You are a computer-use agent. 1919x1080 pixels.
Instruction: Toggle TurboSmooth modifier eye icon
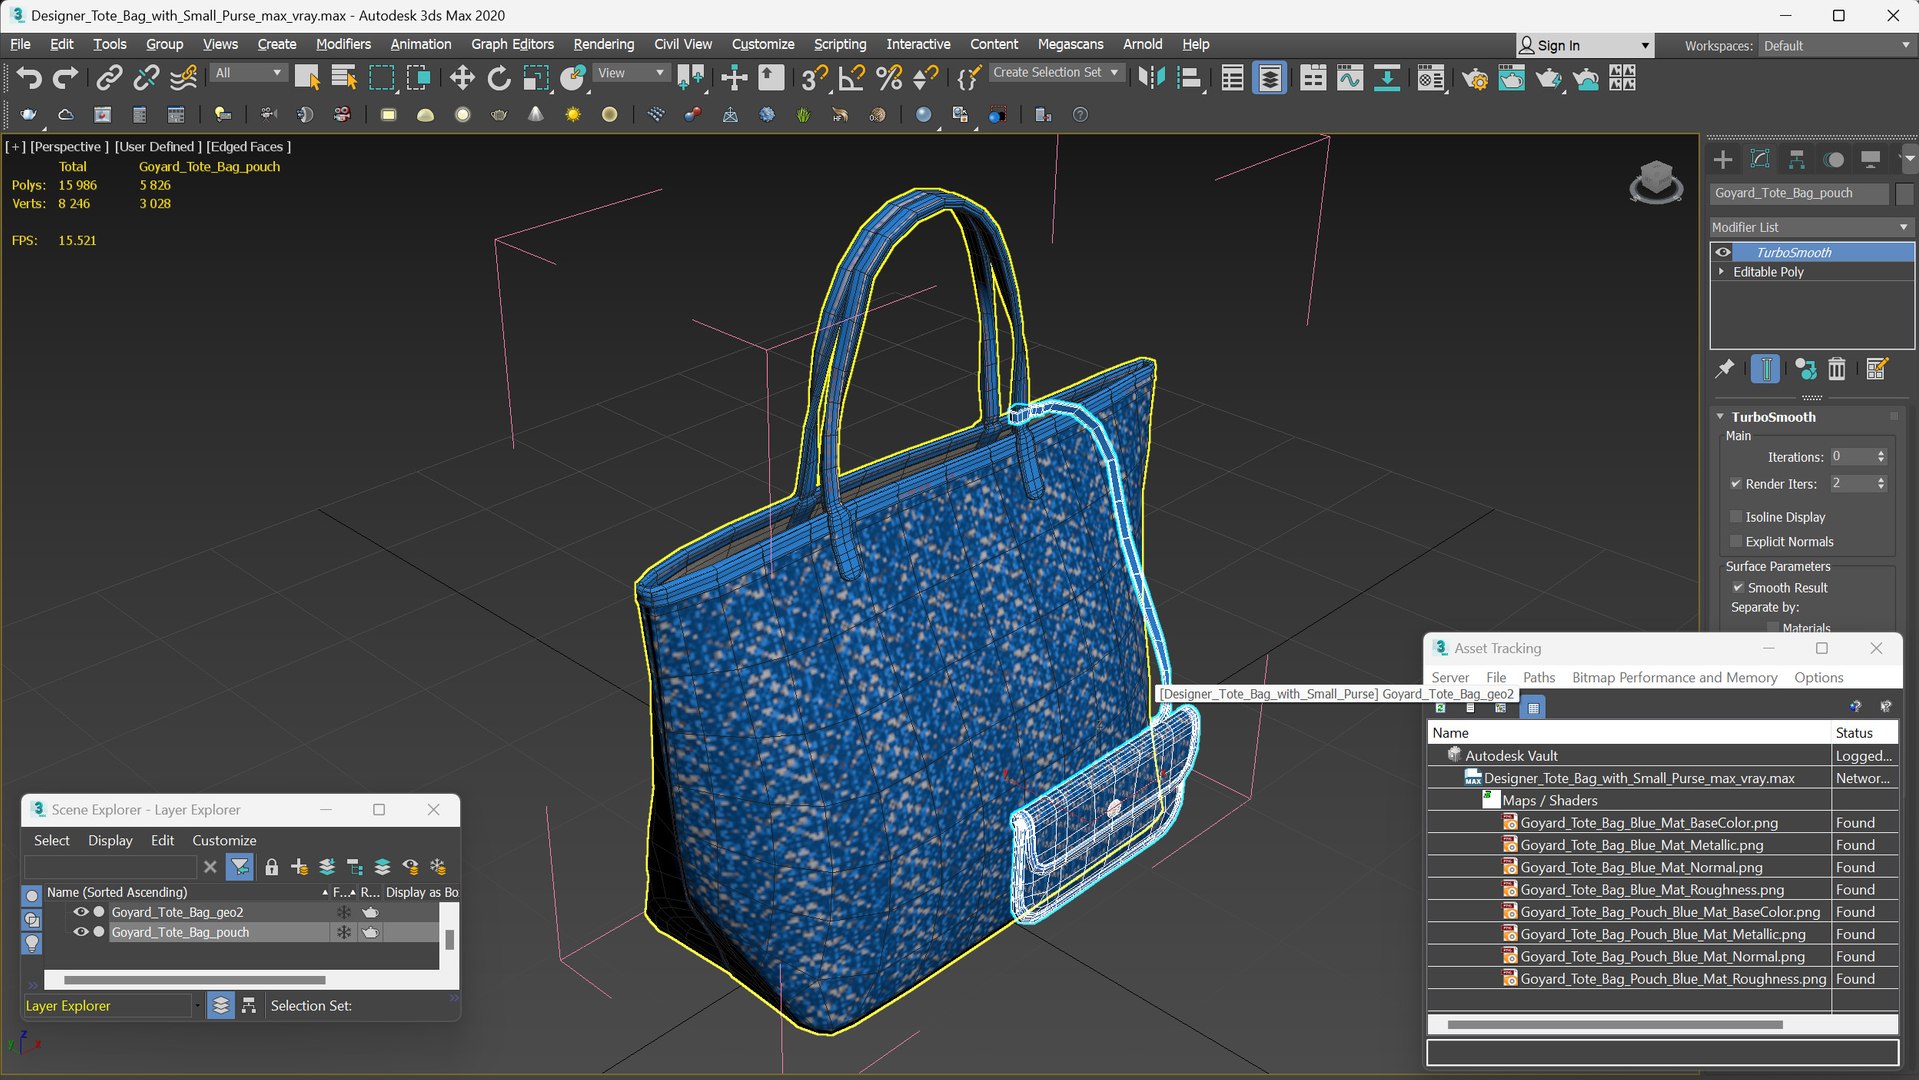pos(1722,252)
